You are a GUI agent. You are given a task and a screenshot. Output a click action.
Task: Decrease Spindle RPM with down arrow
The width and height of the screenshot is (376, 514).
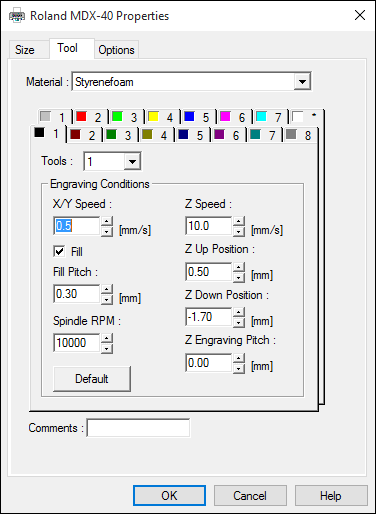107,348
